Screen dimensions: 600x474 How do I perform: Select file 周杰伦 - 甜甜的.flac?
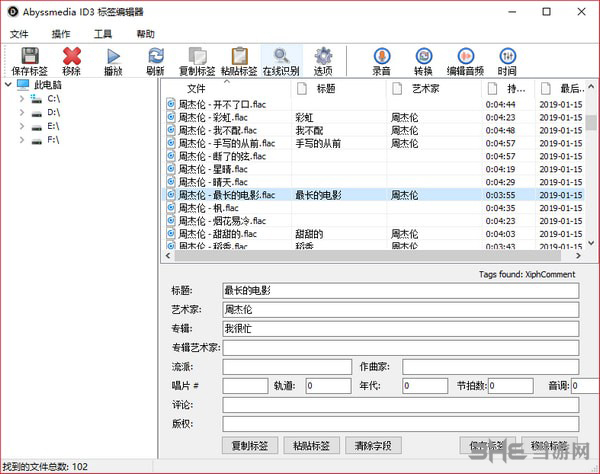217,234
